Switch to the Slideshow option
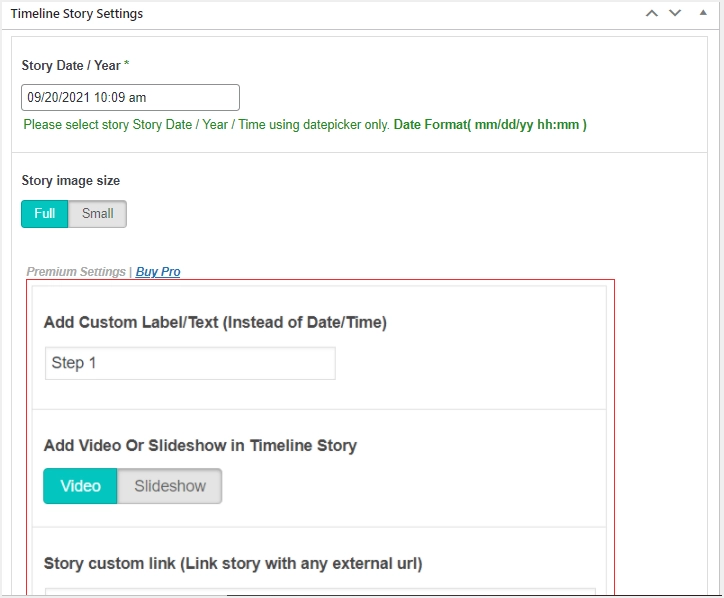Viewport: 724px width, 598px height. click(x=170, y=486)
